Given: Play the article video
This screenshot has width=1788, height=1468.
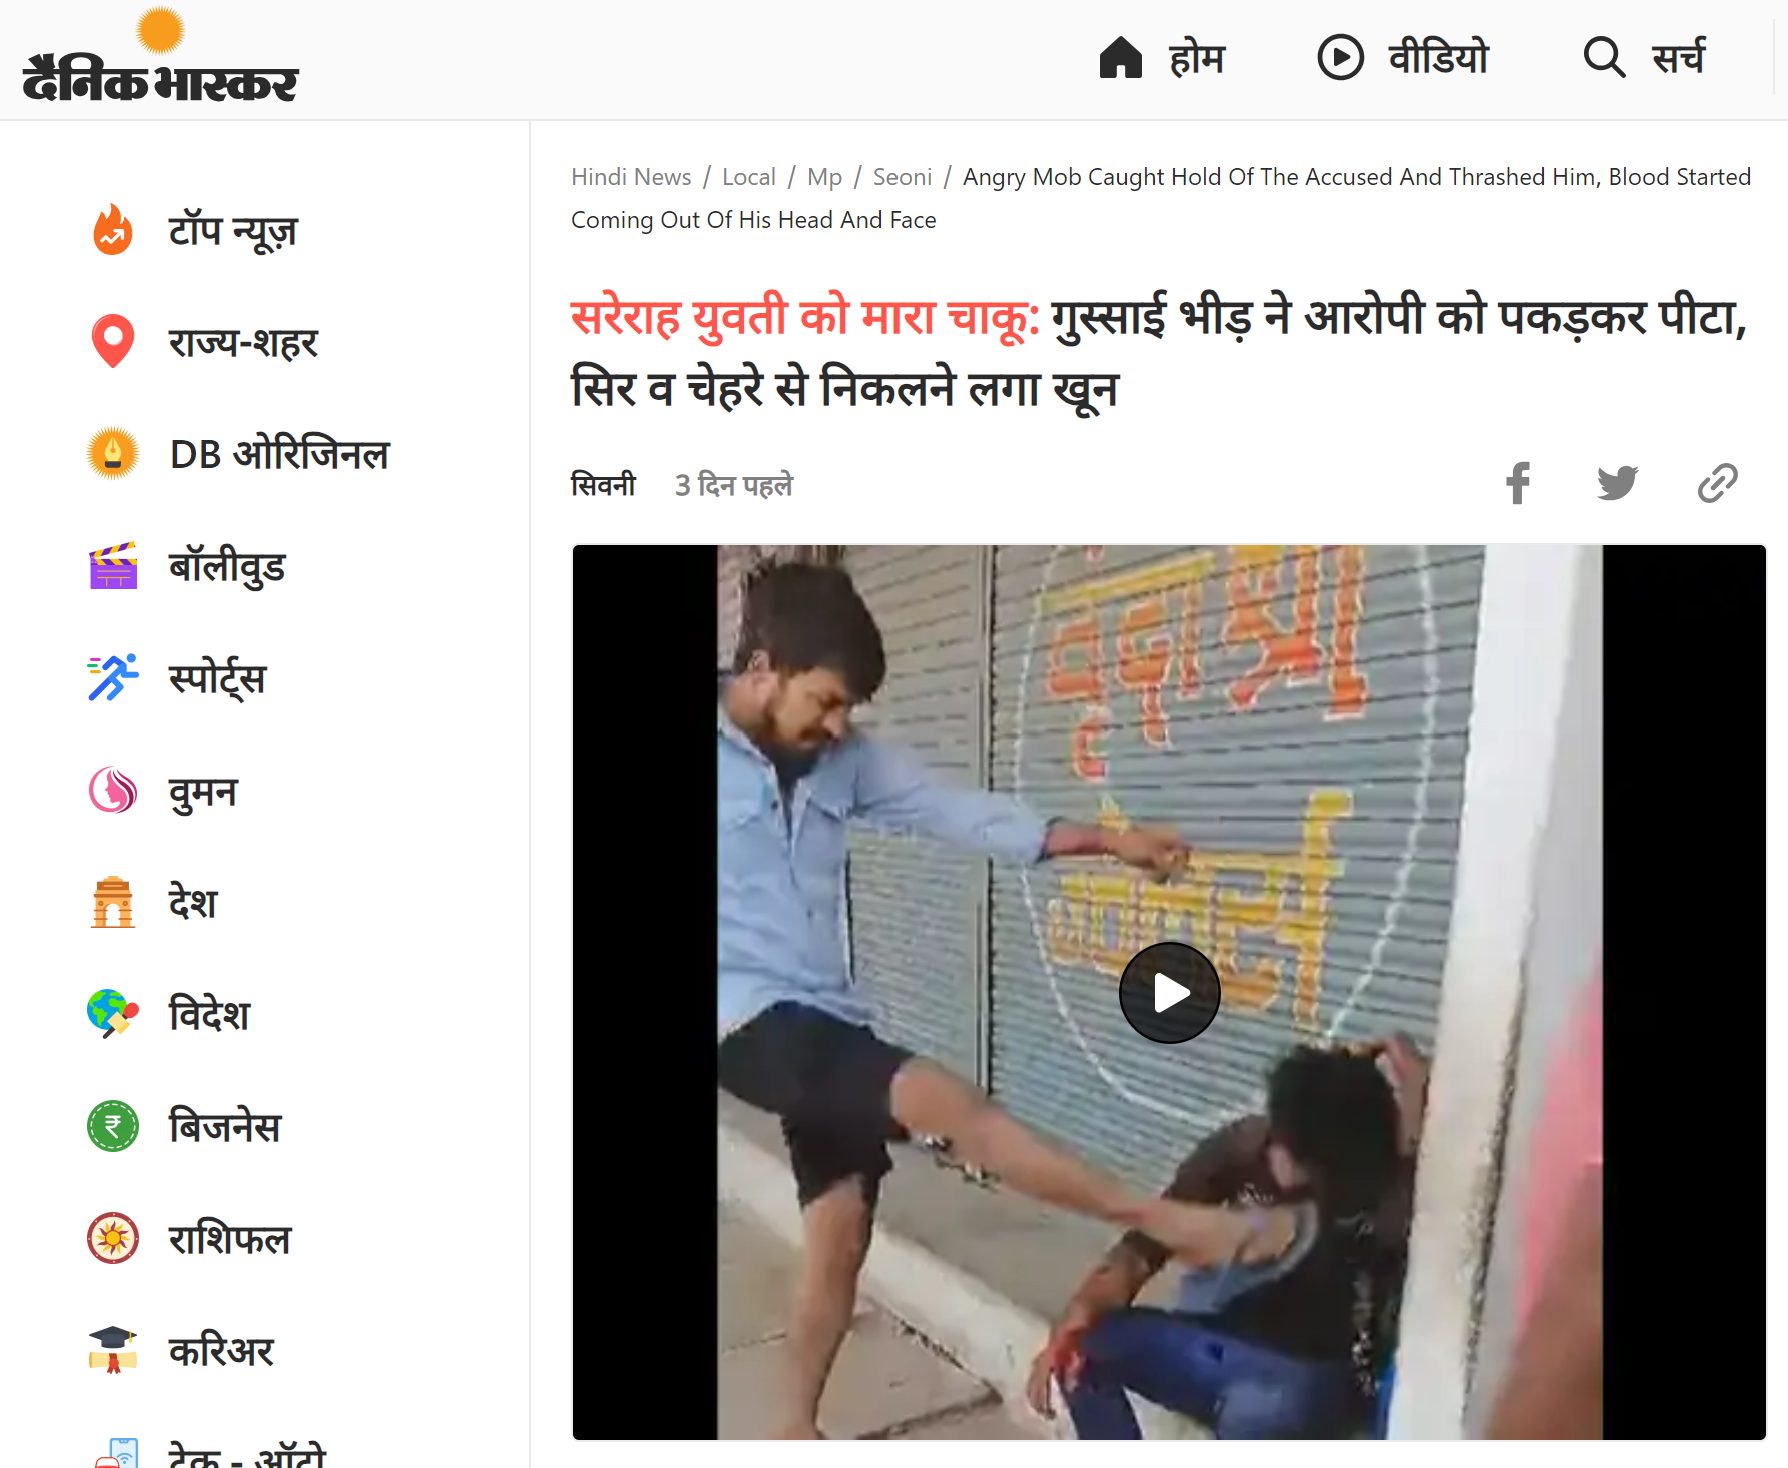Looking at the screenshot, I should click(x=1169, y=993).
